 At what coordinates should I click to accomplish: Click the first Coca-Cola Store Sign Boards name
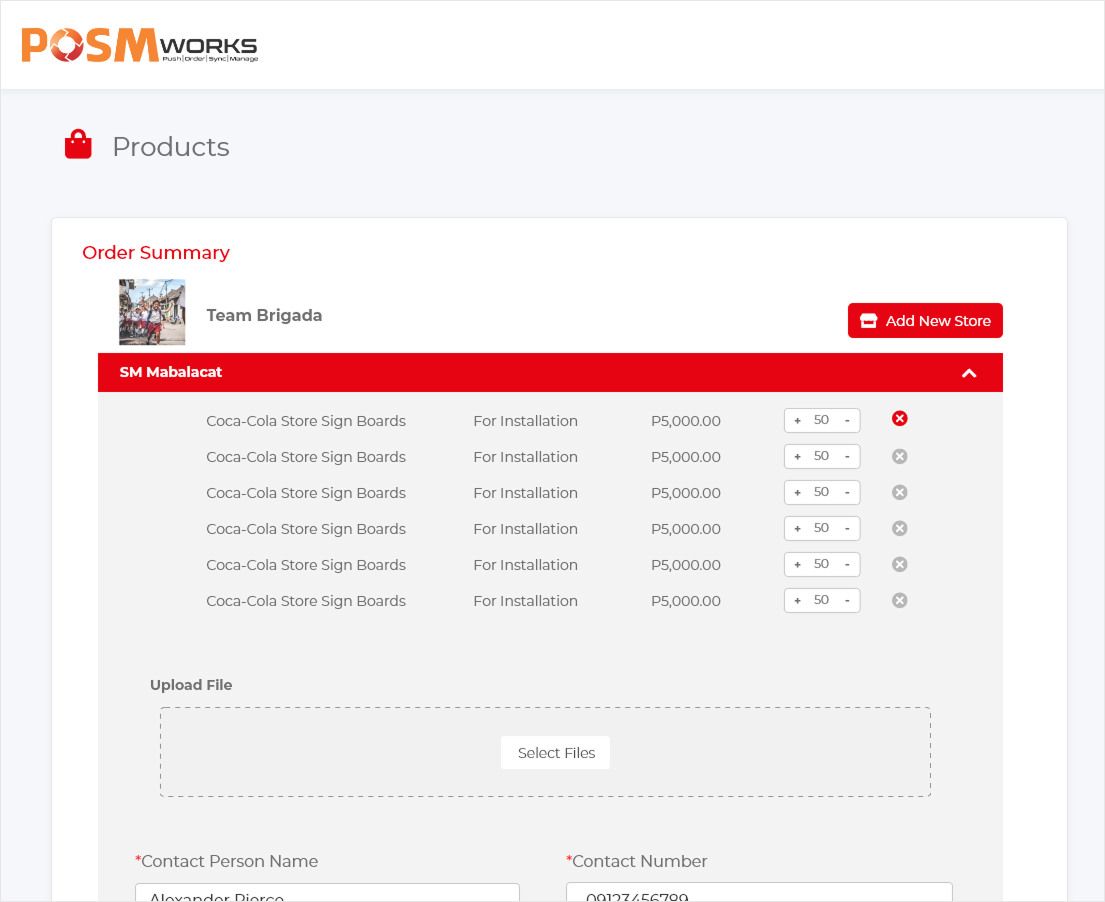click(306, 421)
